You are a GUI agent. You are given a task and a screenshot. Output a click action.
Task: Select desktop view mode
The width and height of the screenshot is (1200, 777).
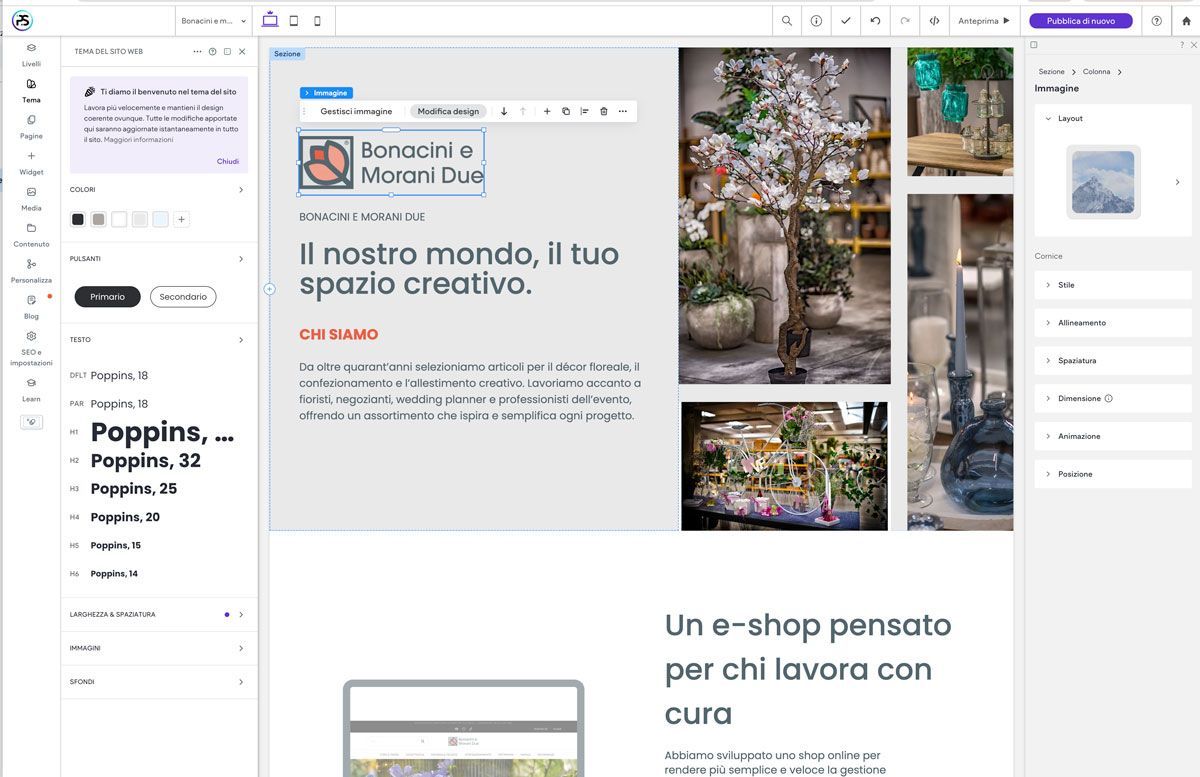coord(269,21)
